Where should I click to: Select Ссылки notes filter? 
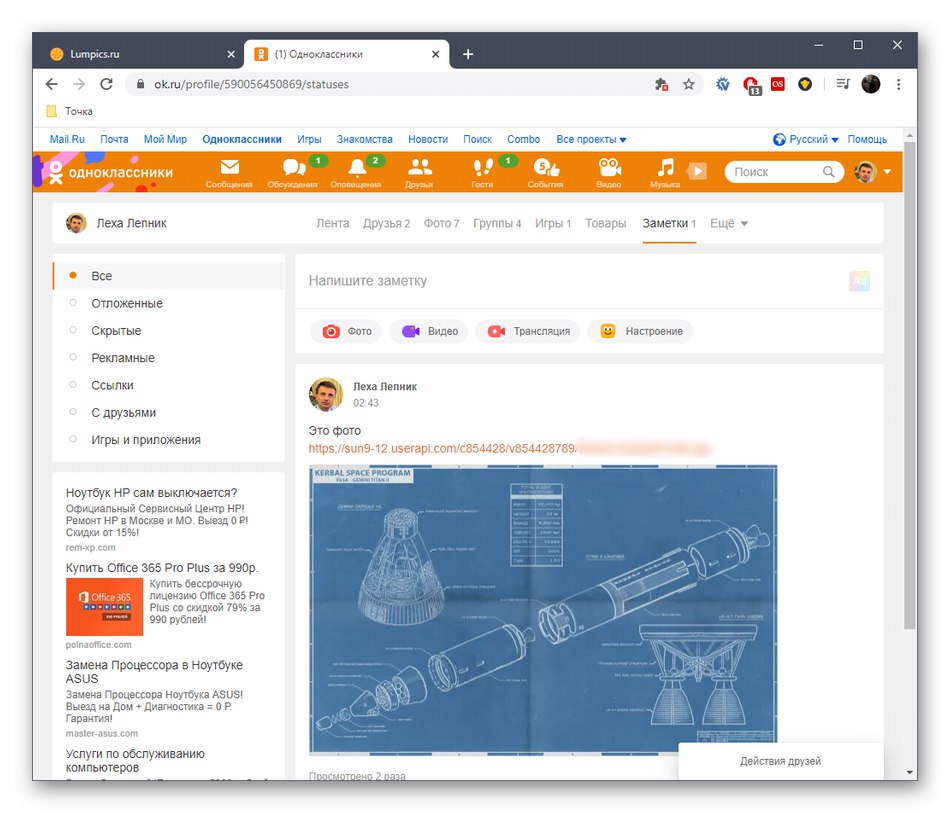click(169, 385)
